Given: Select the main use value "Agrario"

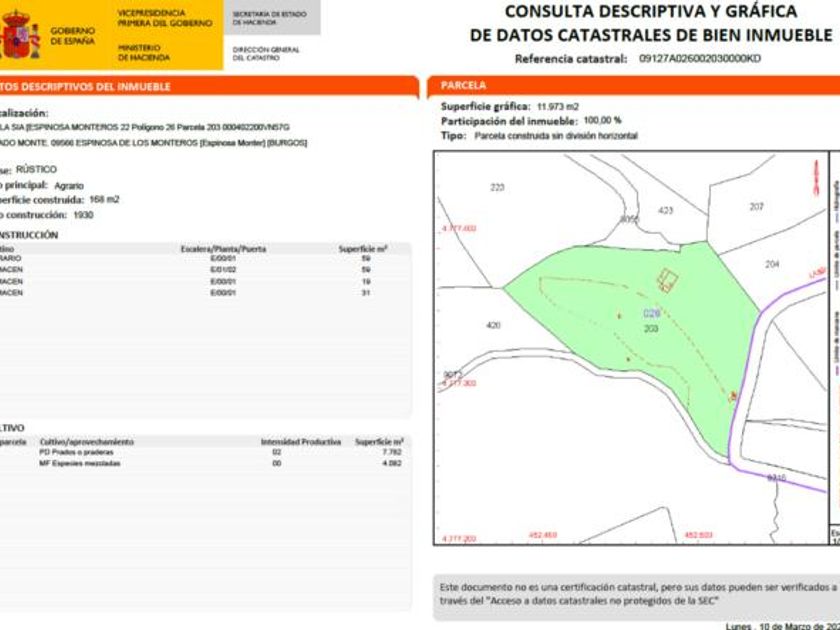Looking at the screenshot, I should 69,185.
